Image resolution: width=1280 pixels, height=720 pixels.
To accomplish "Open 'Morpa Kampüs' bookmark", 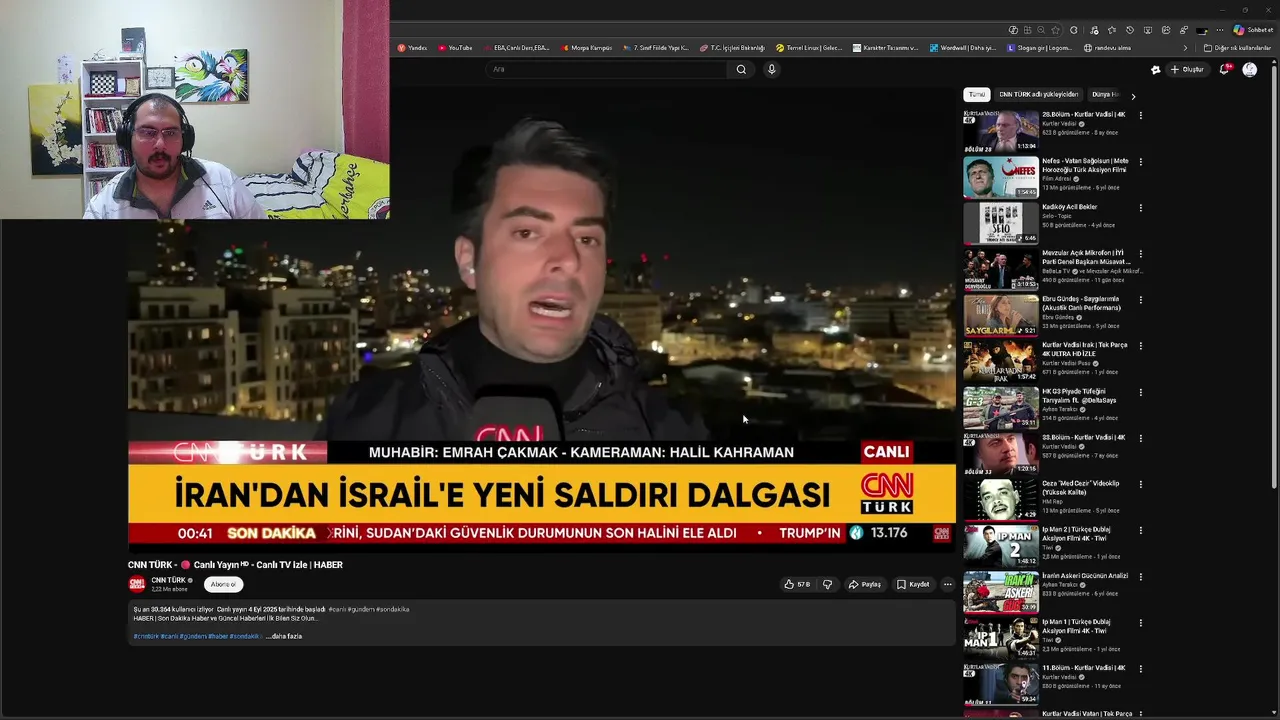I will click(x=587, y=48).
